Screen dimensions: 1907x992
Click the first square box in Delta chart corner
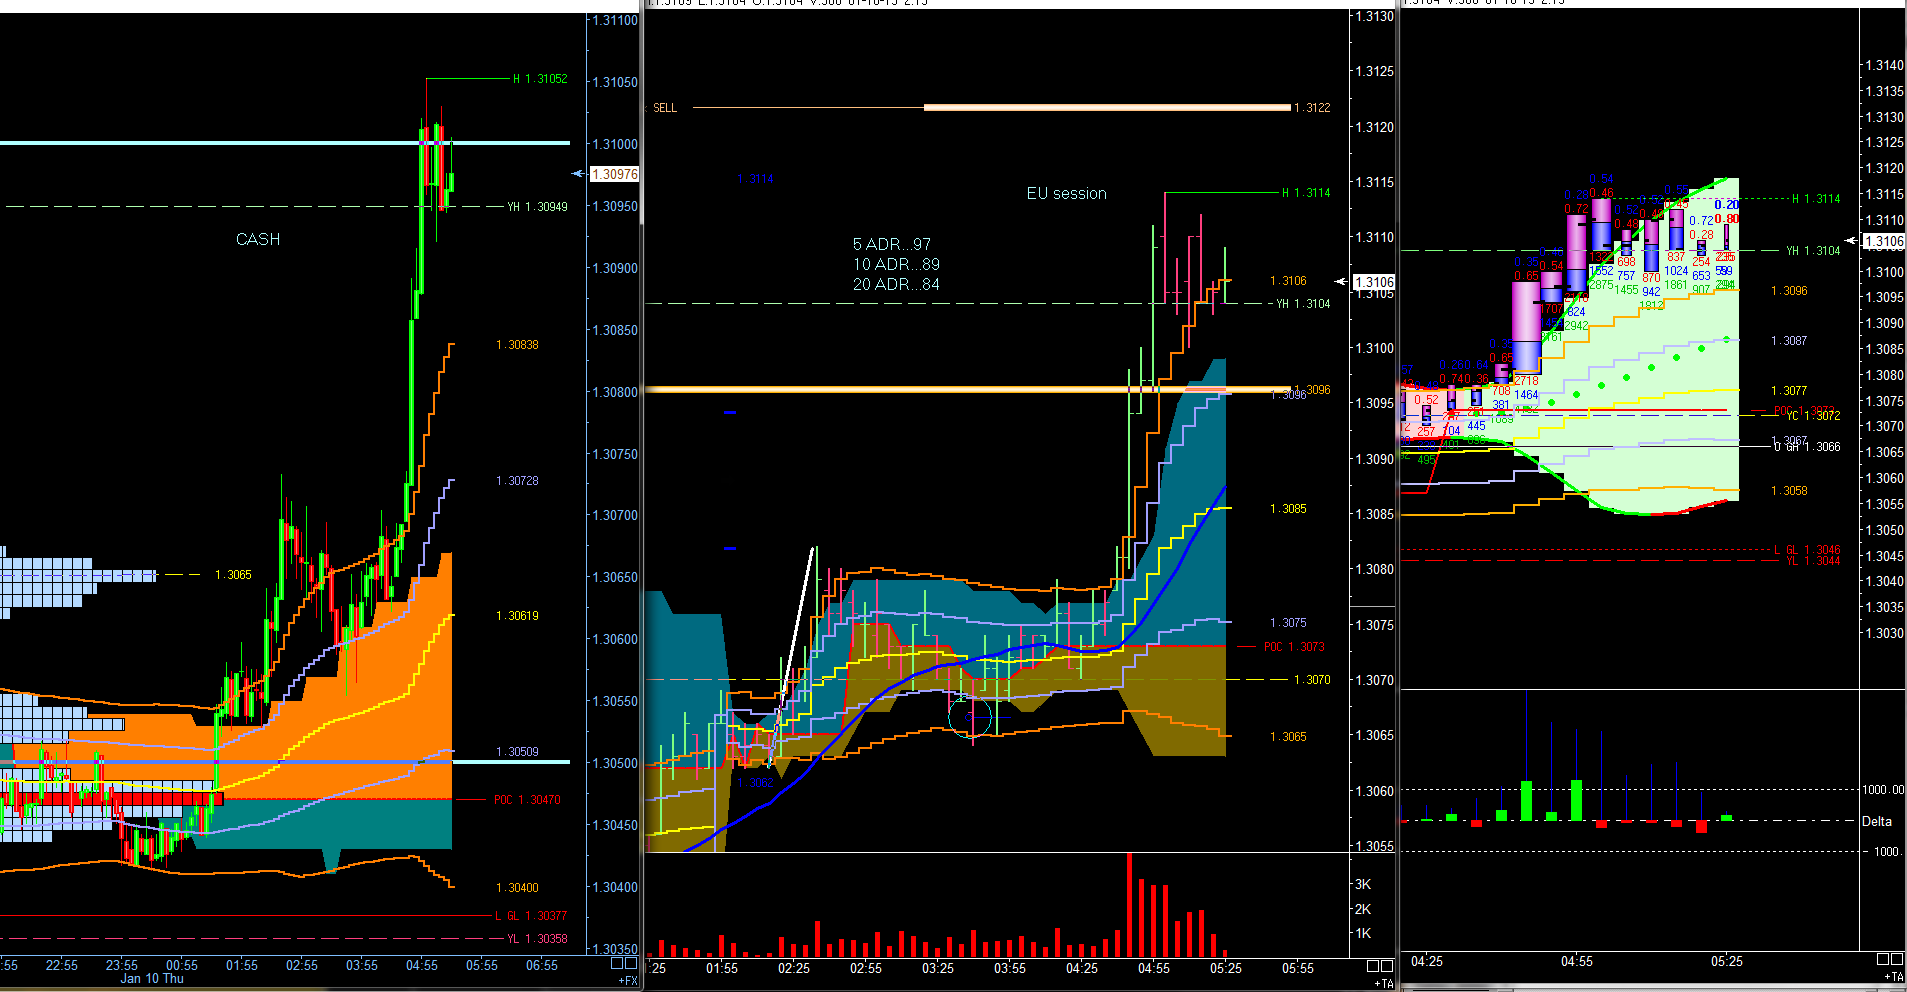coord(1883,960)
